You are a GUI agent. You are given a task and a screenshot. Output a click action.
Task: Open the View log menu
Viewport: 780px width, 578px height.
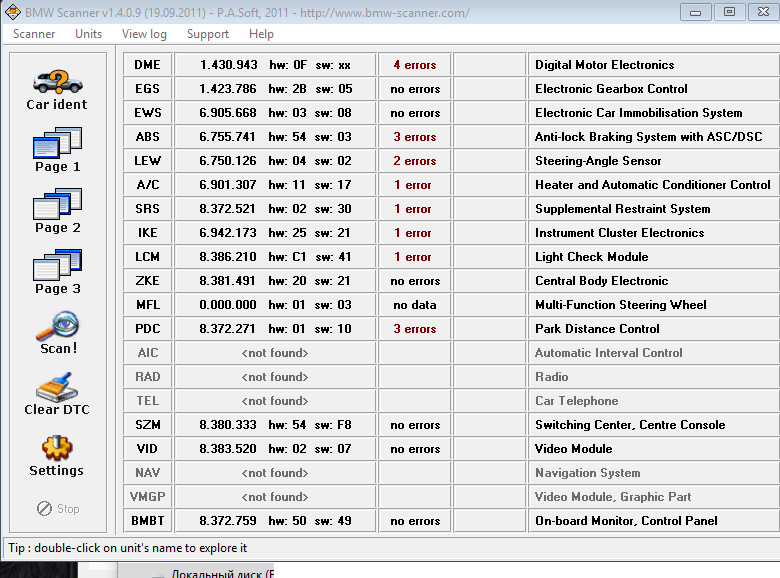pos(144,34)
